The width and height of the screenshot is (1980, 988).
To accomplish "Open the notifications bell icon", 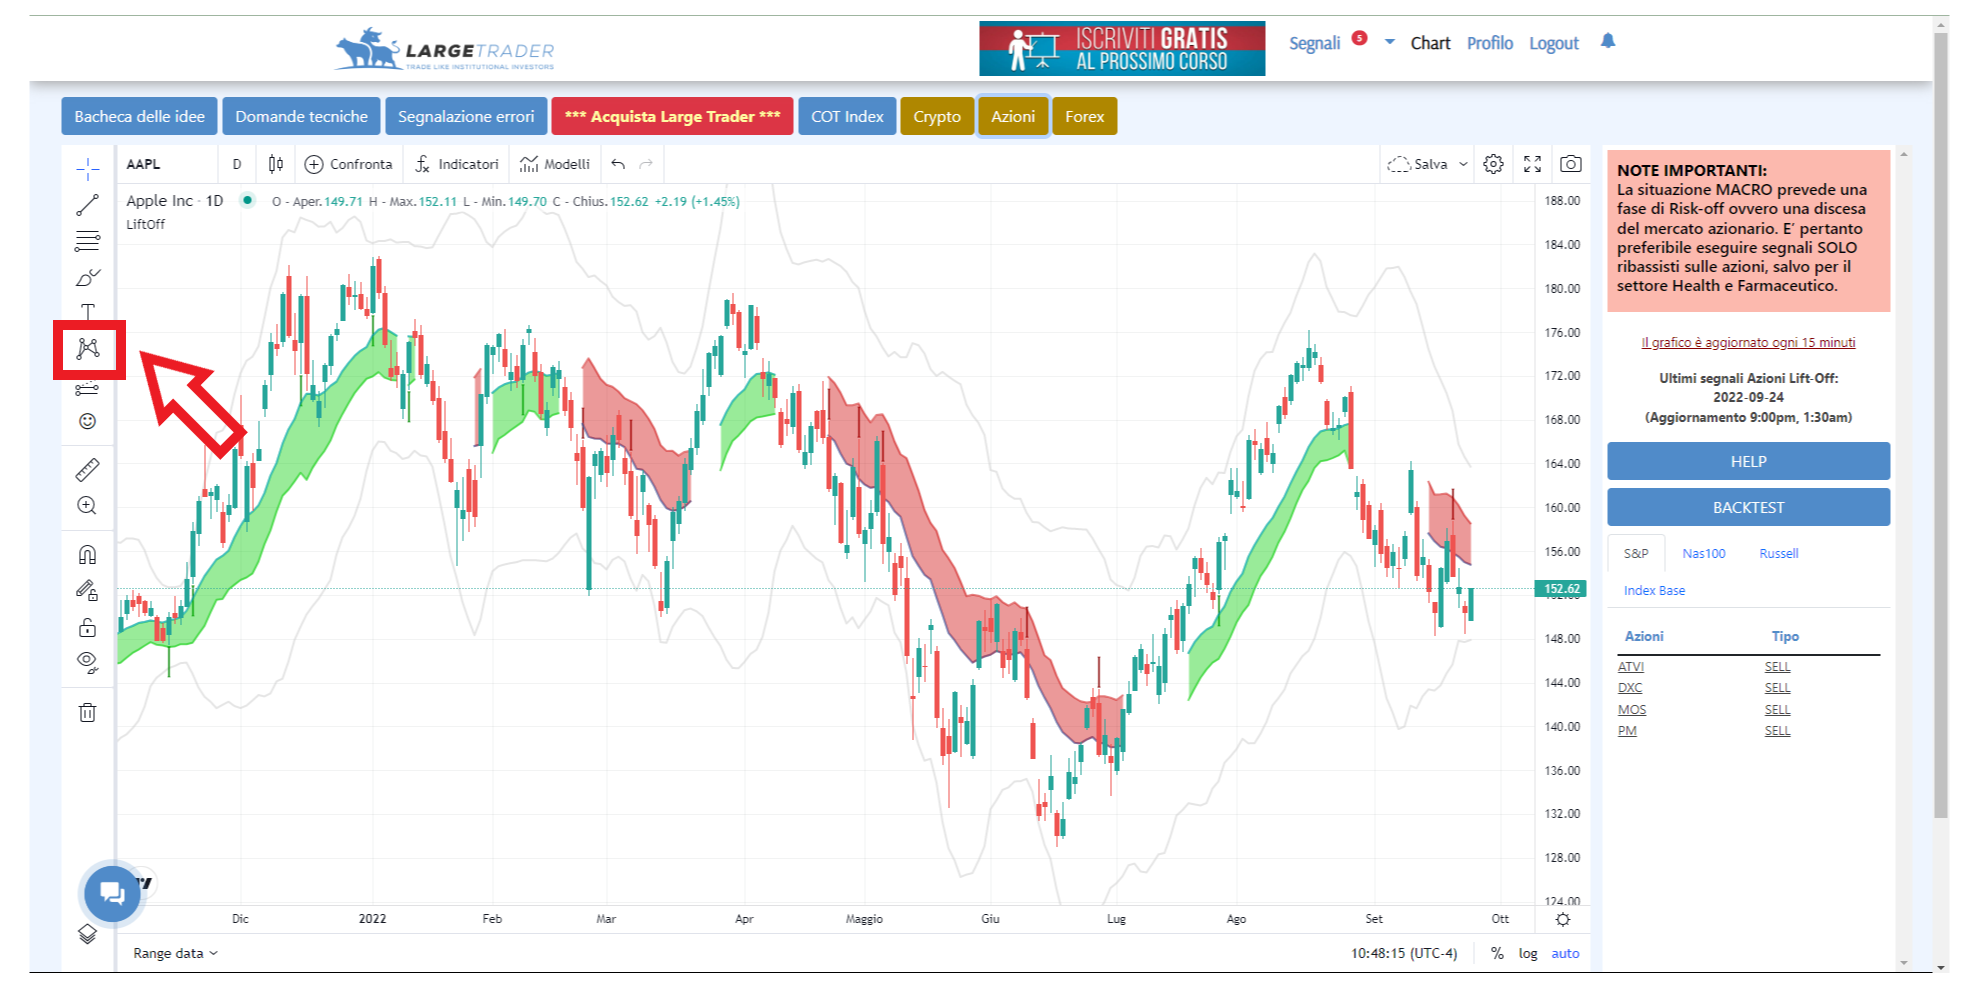I will pyautogui.click(x=1608, y=41).
